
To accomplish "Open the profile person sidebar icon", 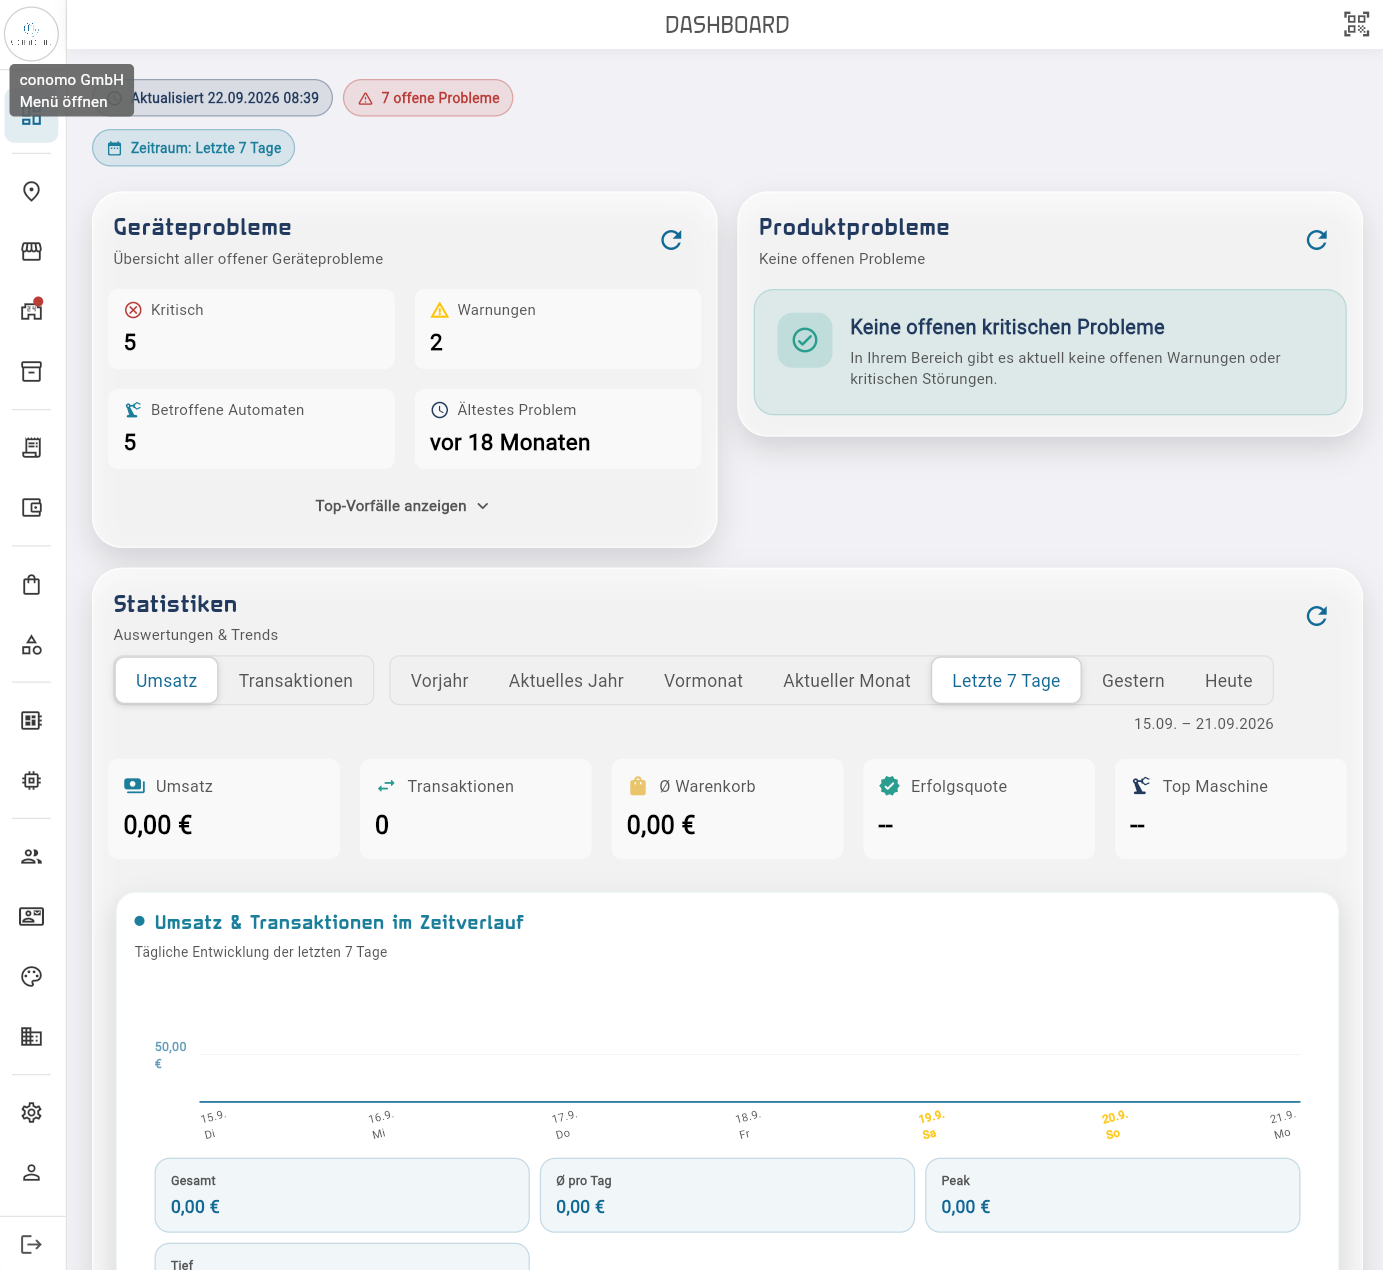I will click(x=32, y=1172).
